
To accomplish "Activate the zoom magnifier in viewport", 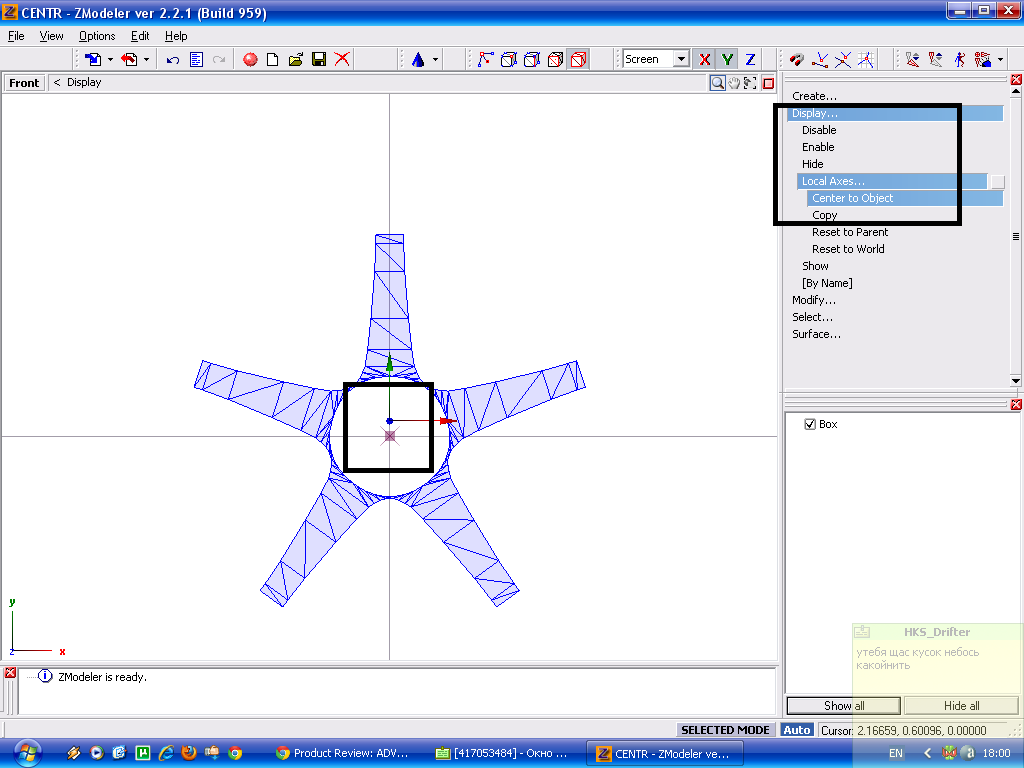I will 717,83.
